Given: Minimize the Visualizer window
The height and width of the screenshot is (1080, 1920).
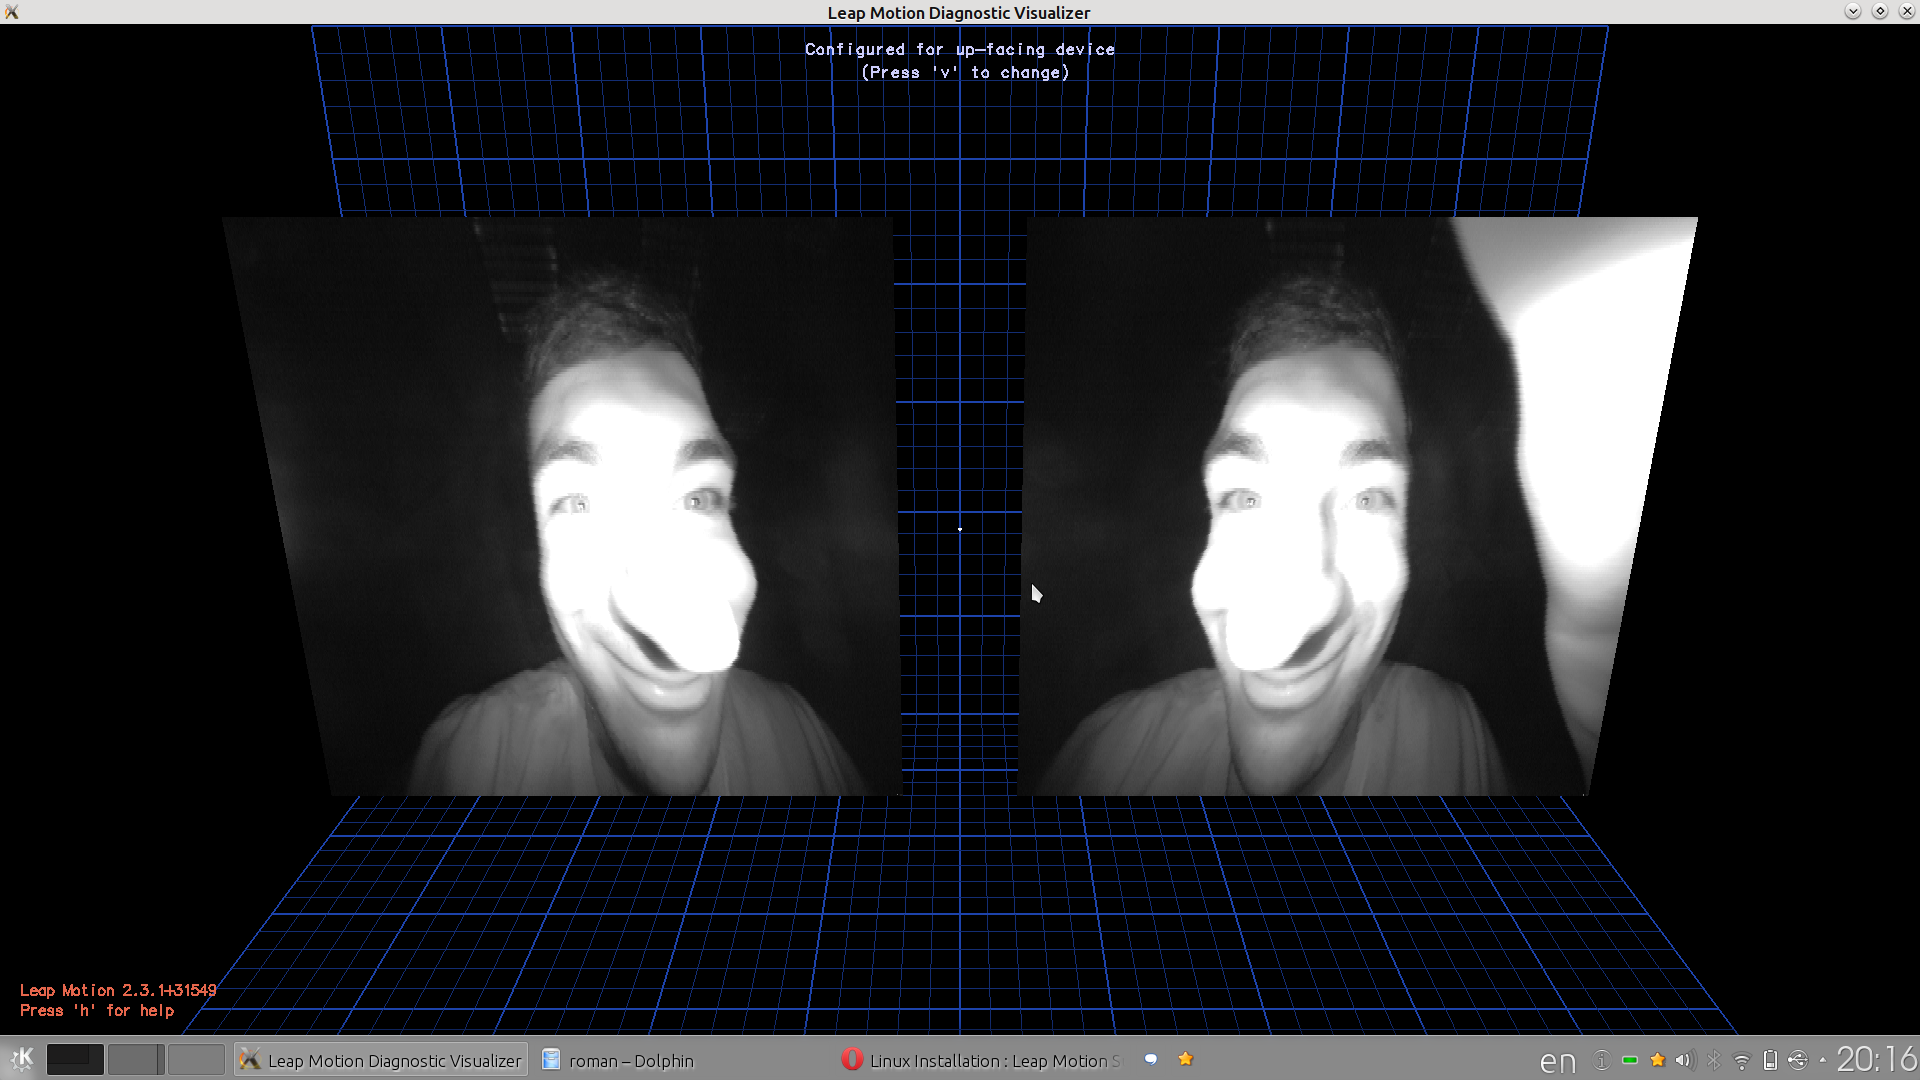Looking at the screenshot, I should [x=1853, y=11].
